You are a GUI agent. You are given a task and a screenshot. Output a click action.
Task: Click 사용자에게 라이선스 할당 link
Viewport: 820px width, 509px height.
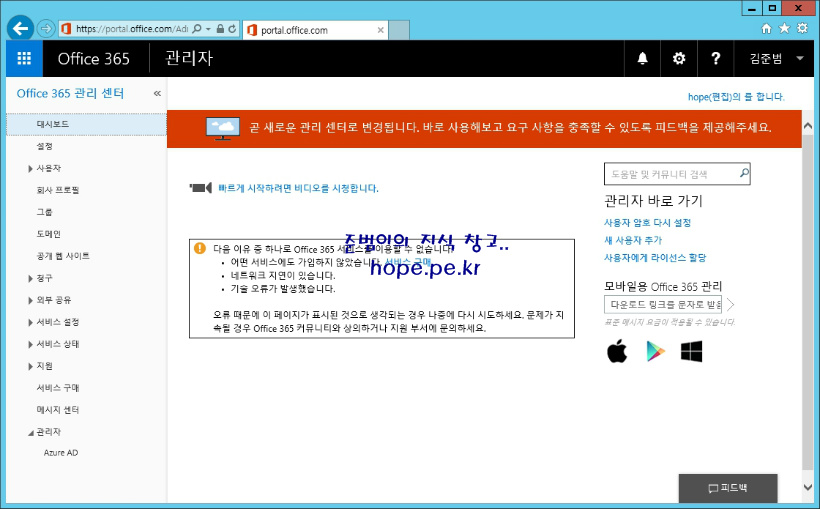click(655, 258)
